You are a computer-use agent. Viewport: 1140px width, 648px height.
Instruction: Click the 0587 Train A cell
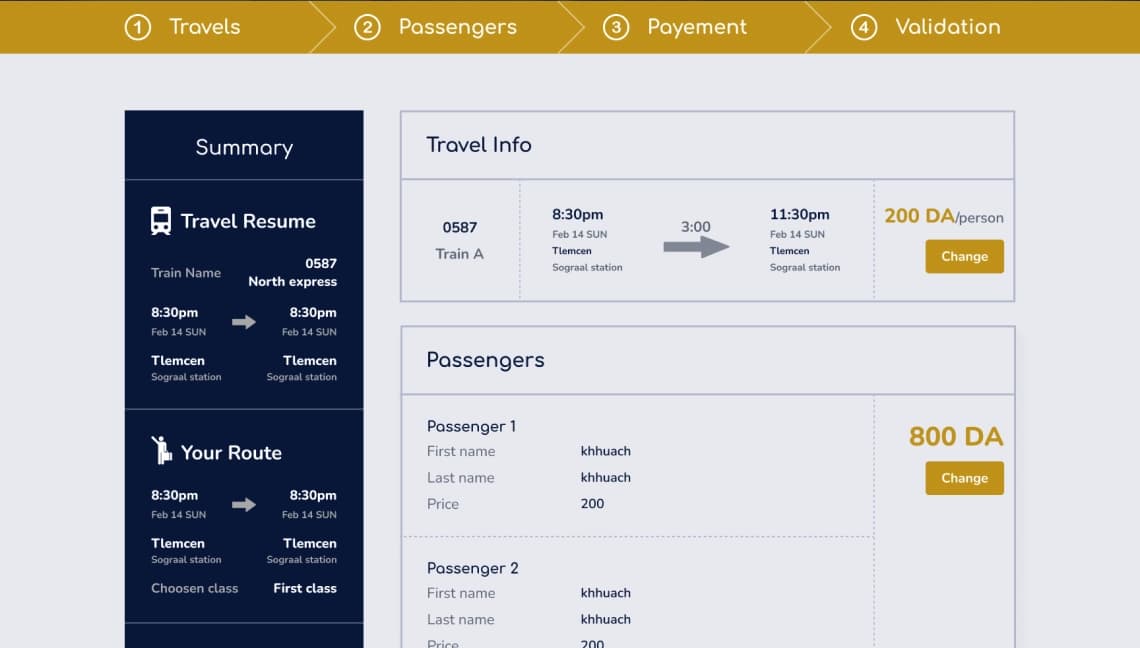click(460, 240)
